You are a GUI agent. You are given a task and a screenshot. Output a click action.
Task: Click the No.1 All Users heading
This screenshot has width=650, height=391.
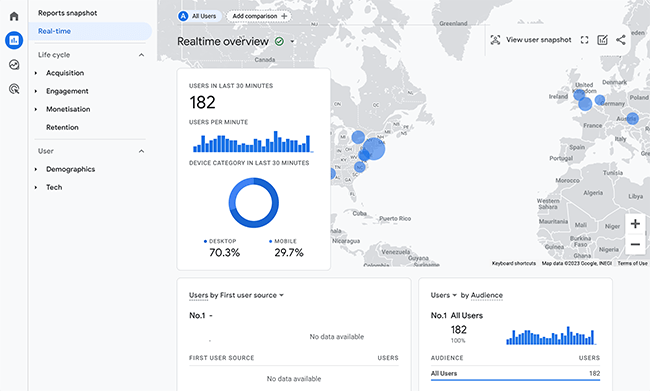click(456, 316)
